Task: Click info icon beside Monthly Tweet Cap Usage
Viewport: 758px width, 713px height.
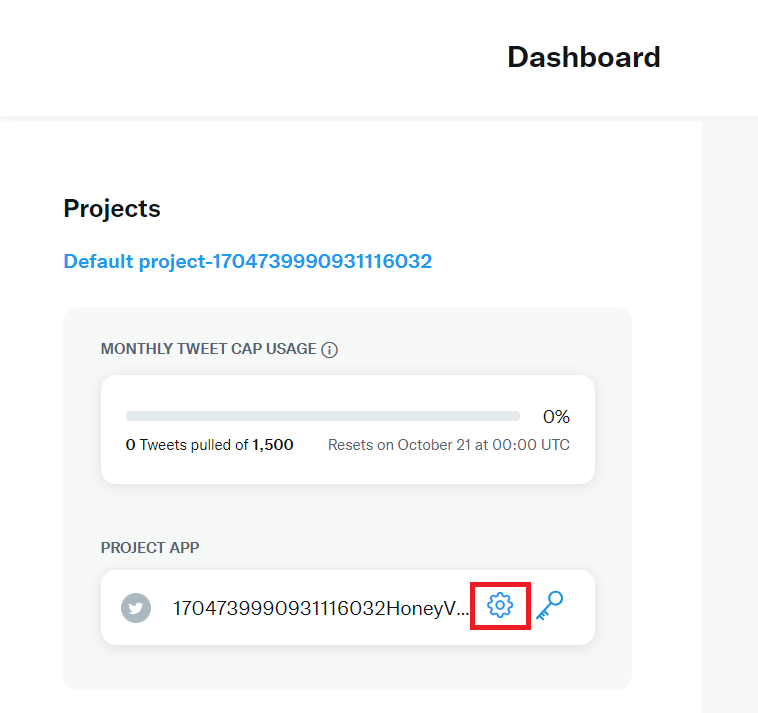Action: click(330, 350)
